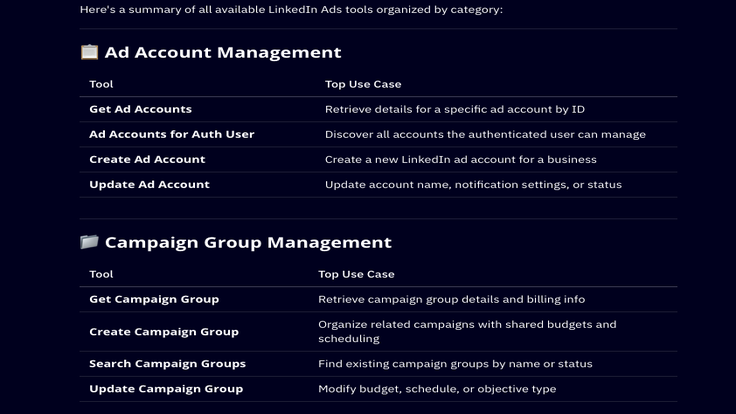736x414 pixels.
Task: Click the Update Campaign Group cell
Action: click(x=166, y=389)
